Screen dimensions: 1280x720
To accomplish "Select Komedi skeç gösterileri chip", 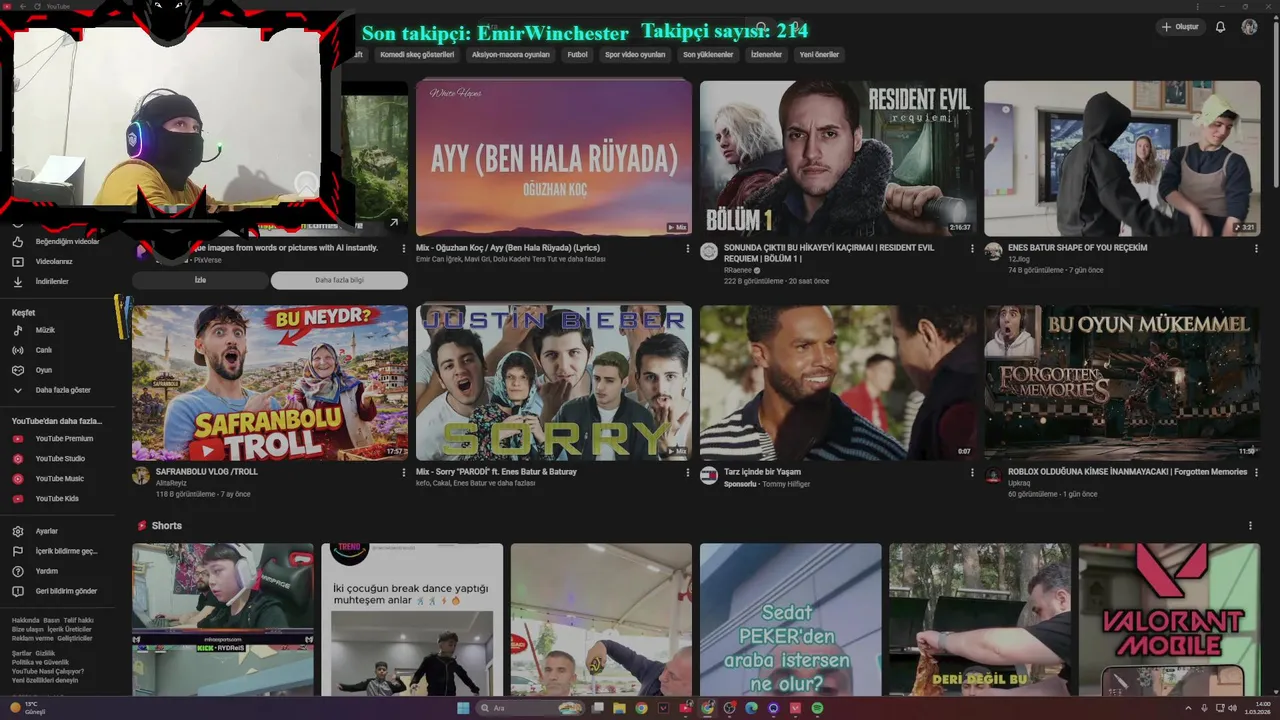I will click(417, 55).
